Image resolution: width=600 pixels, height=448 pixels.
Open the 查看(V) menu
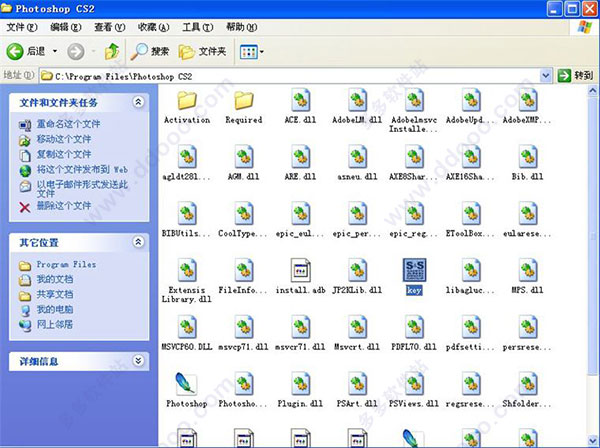110,27
